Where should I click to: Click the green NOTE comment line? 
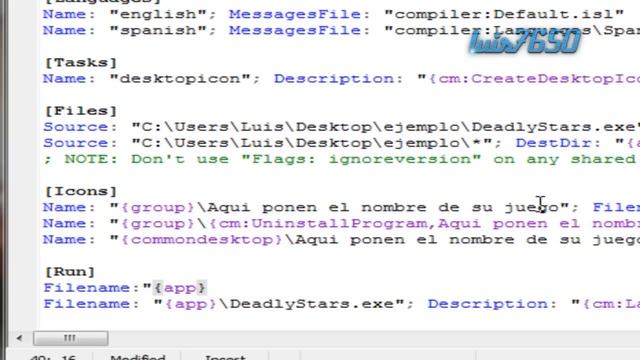(341, 159)
